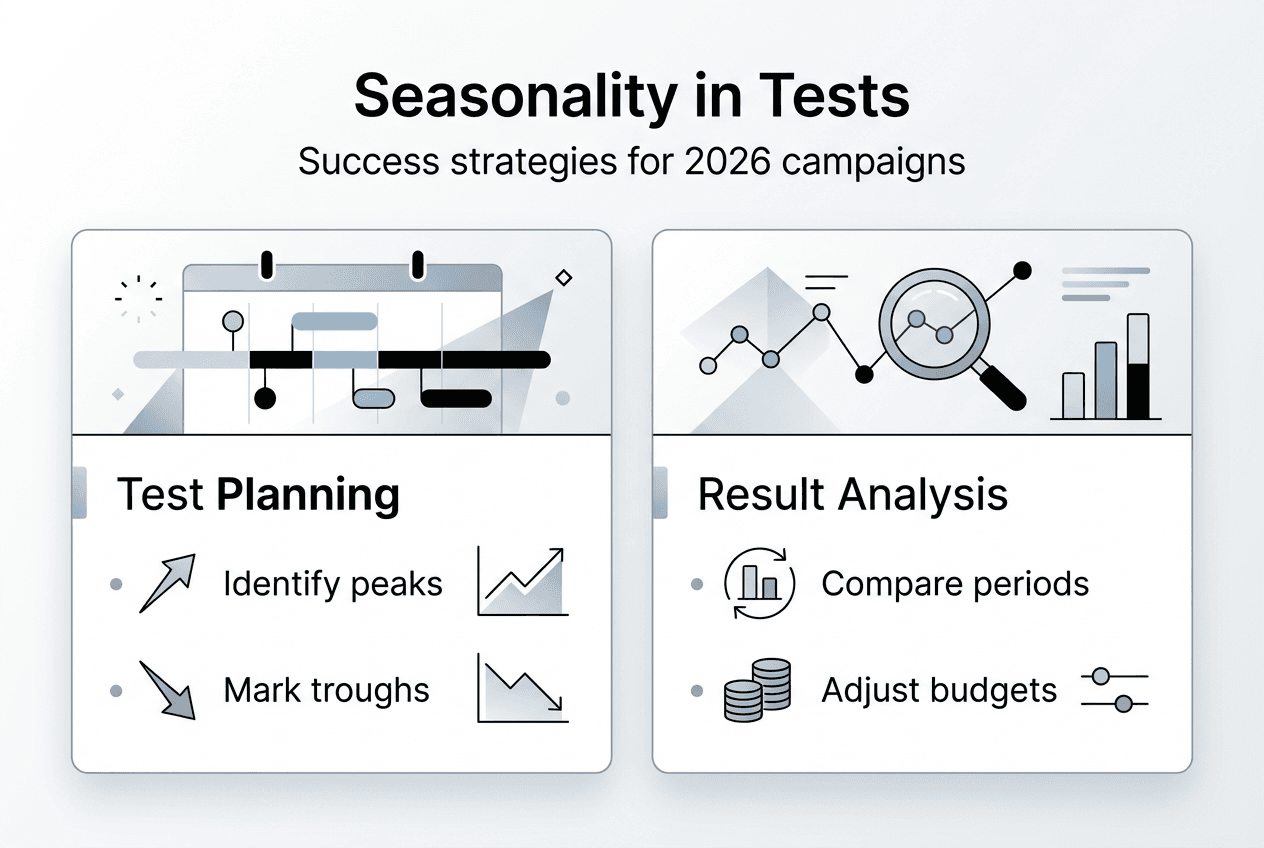Click the Seasonality in Tests title
The image size is (1264, 848).
click(632, 97)
